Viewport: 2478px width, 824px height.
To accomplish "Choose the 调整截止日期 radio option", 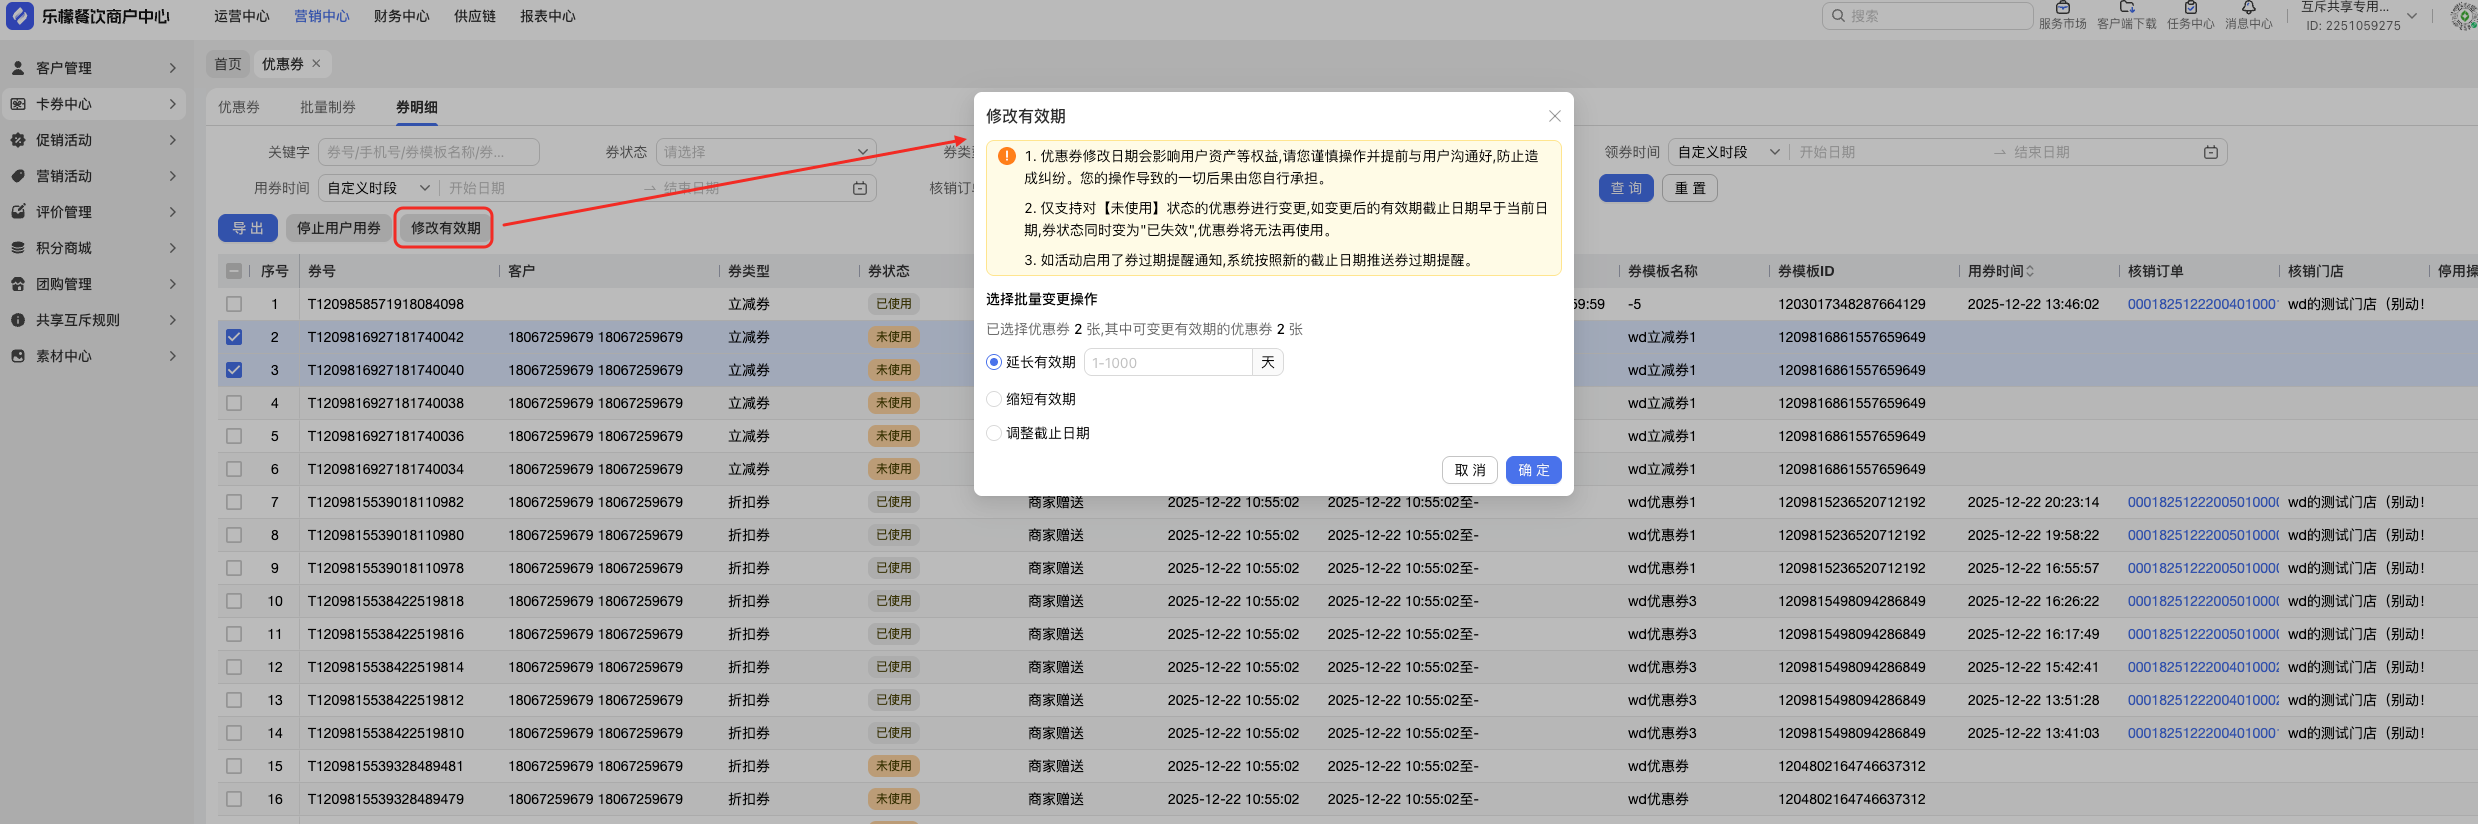I will pyautogui.click(x=994, y=433).
